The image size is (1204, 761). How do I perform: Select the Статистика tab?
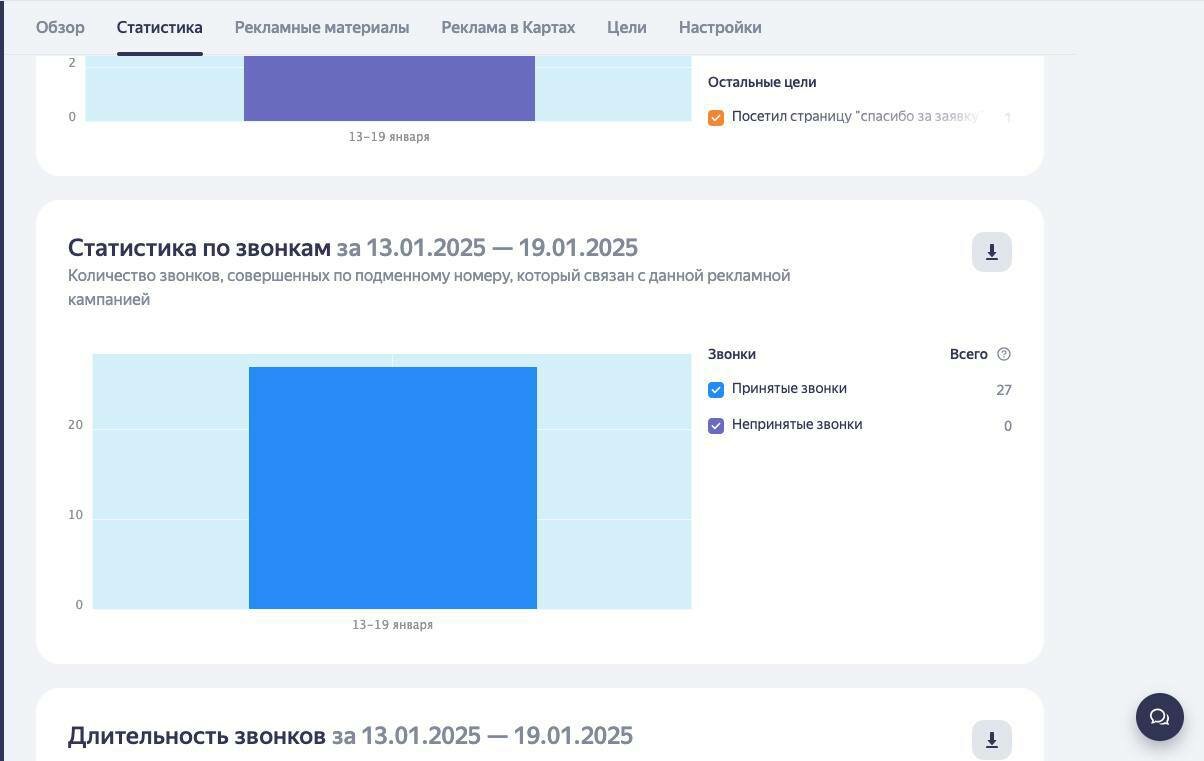(x=158, y=27)
